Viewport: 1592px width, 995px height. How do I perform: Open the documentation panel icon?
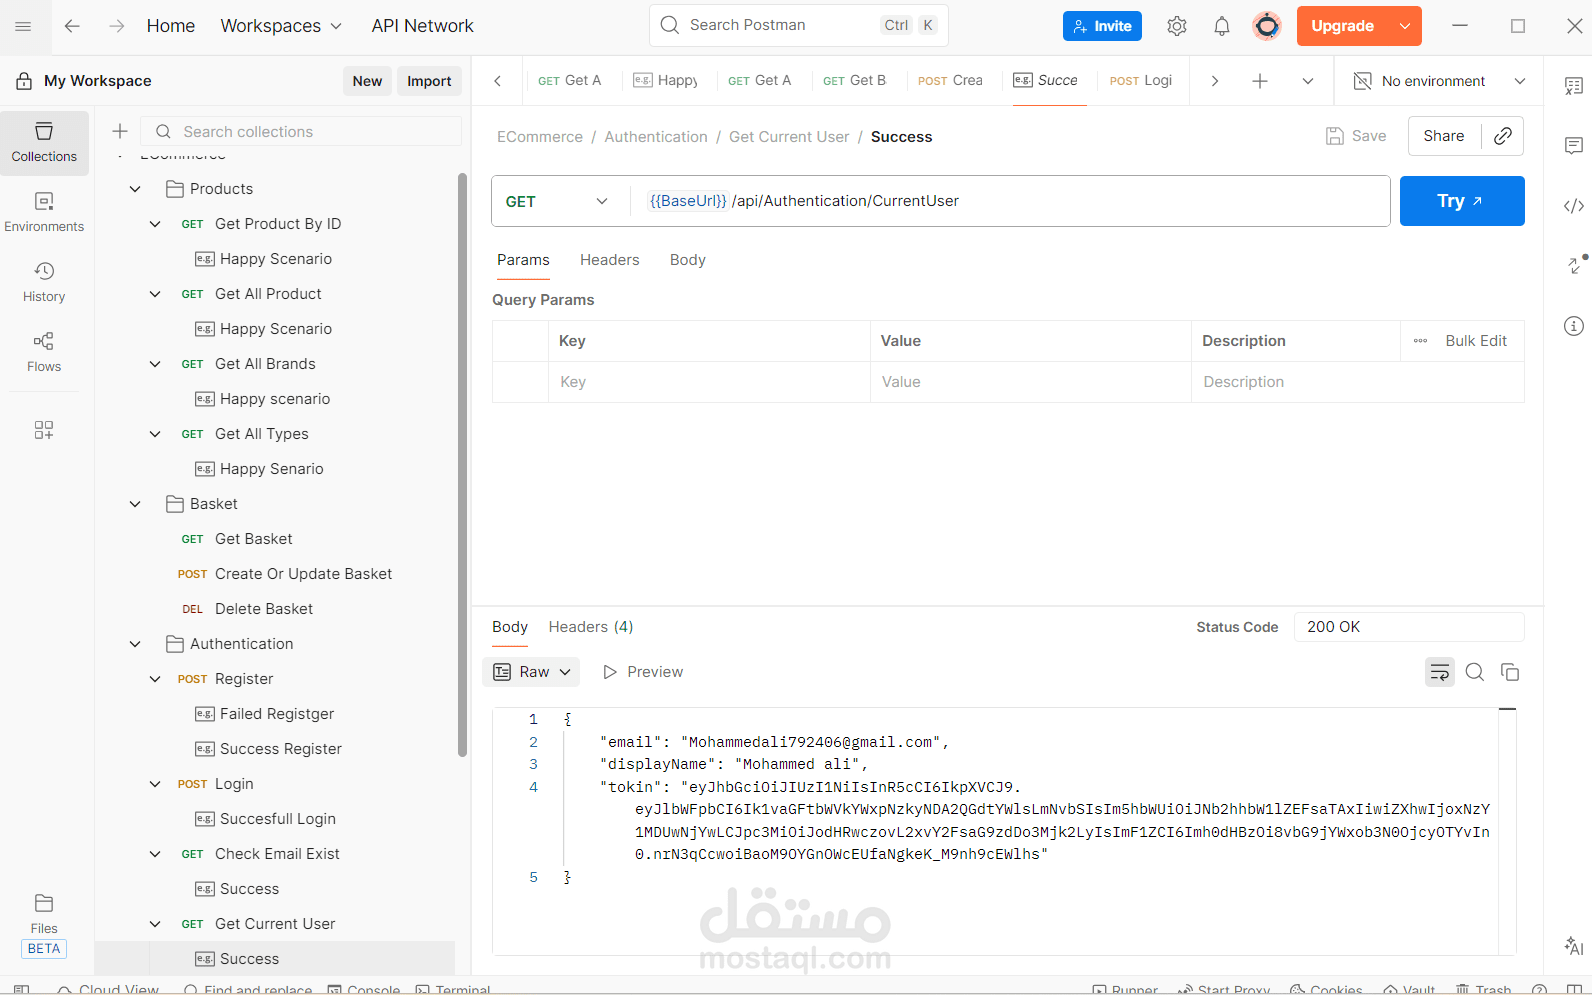pos(1574,87)
